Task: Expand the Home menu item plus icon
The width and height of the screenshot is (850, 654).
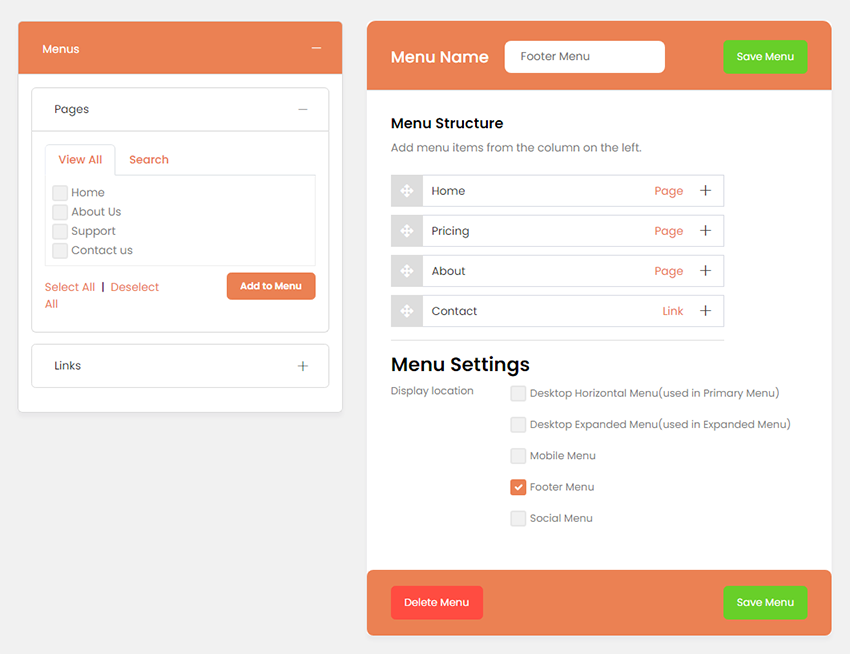Action: click(705, 191)
